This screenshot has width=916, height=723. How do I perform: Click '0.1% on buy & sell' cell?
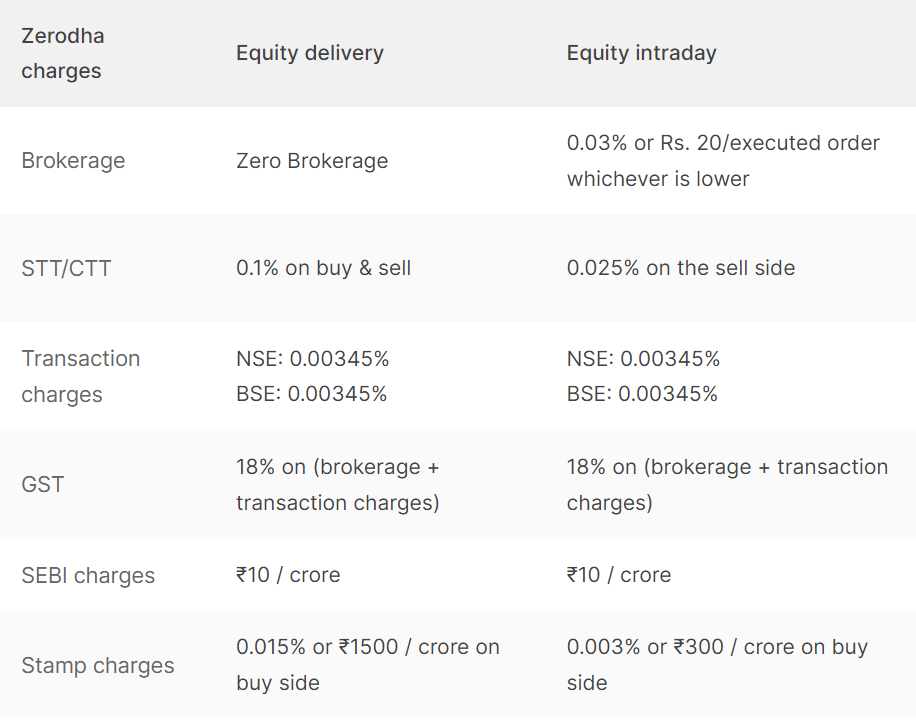pos(324,268)
